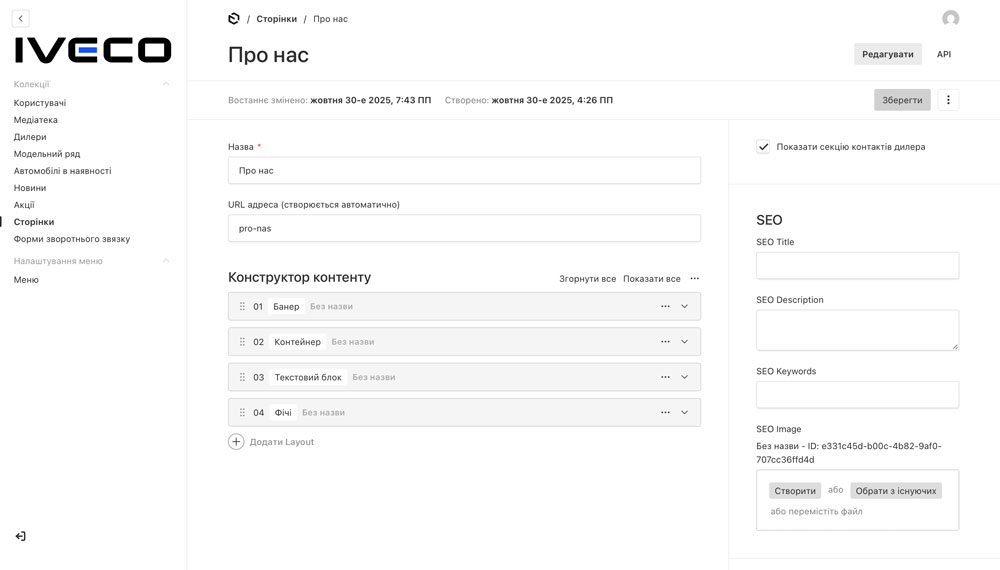Viewport: 1000px width, 570px height.
Task: Click the SEO Title input field
Action: click(857, 265)
